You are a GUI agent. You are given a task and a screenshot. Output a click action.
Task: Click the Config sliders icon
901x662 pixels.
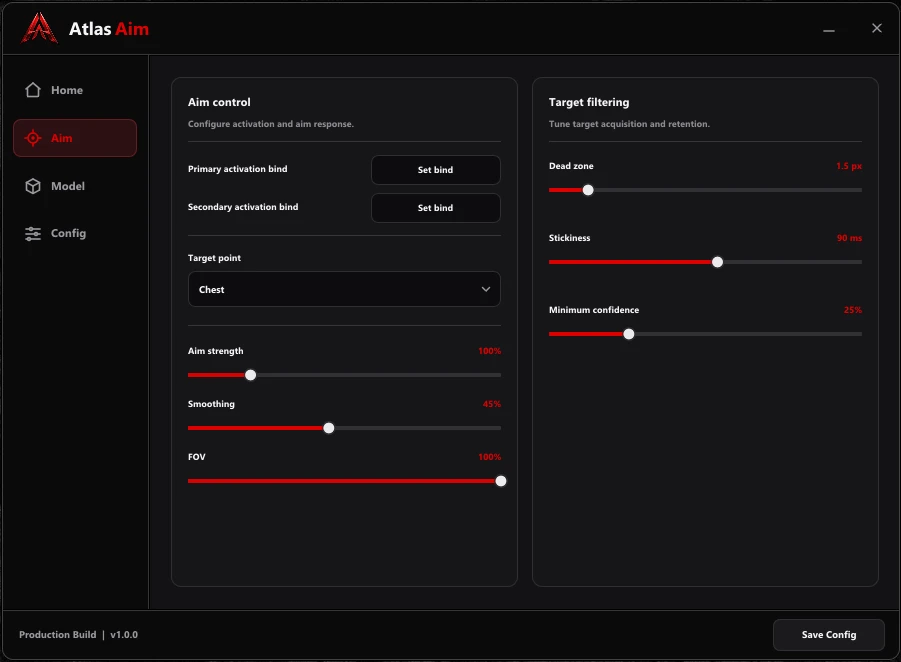click(33, 233)
